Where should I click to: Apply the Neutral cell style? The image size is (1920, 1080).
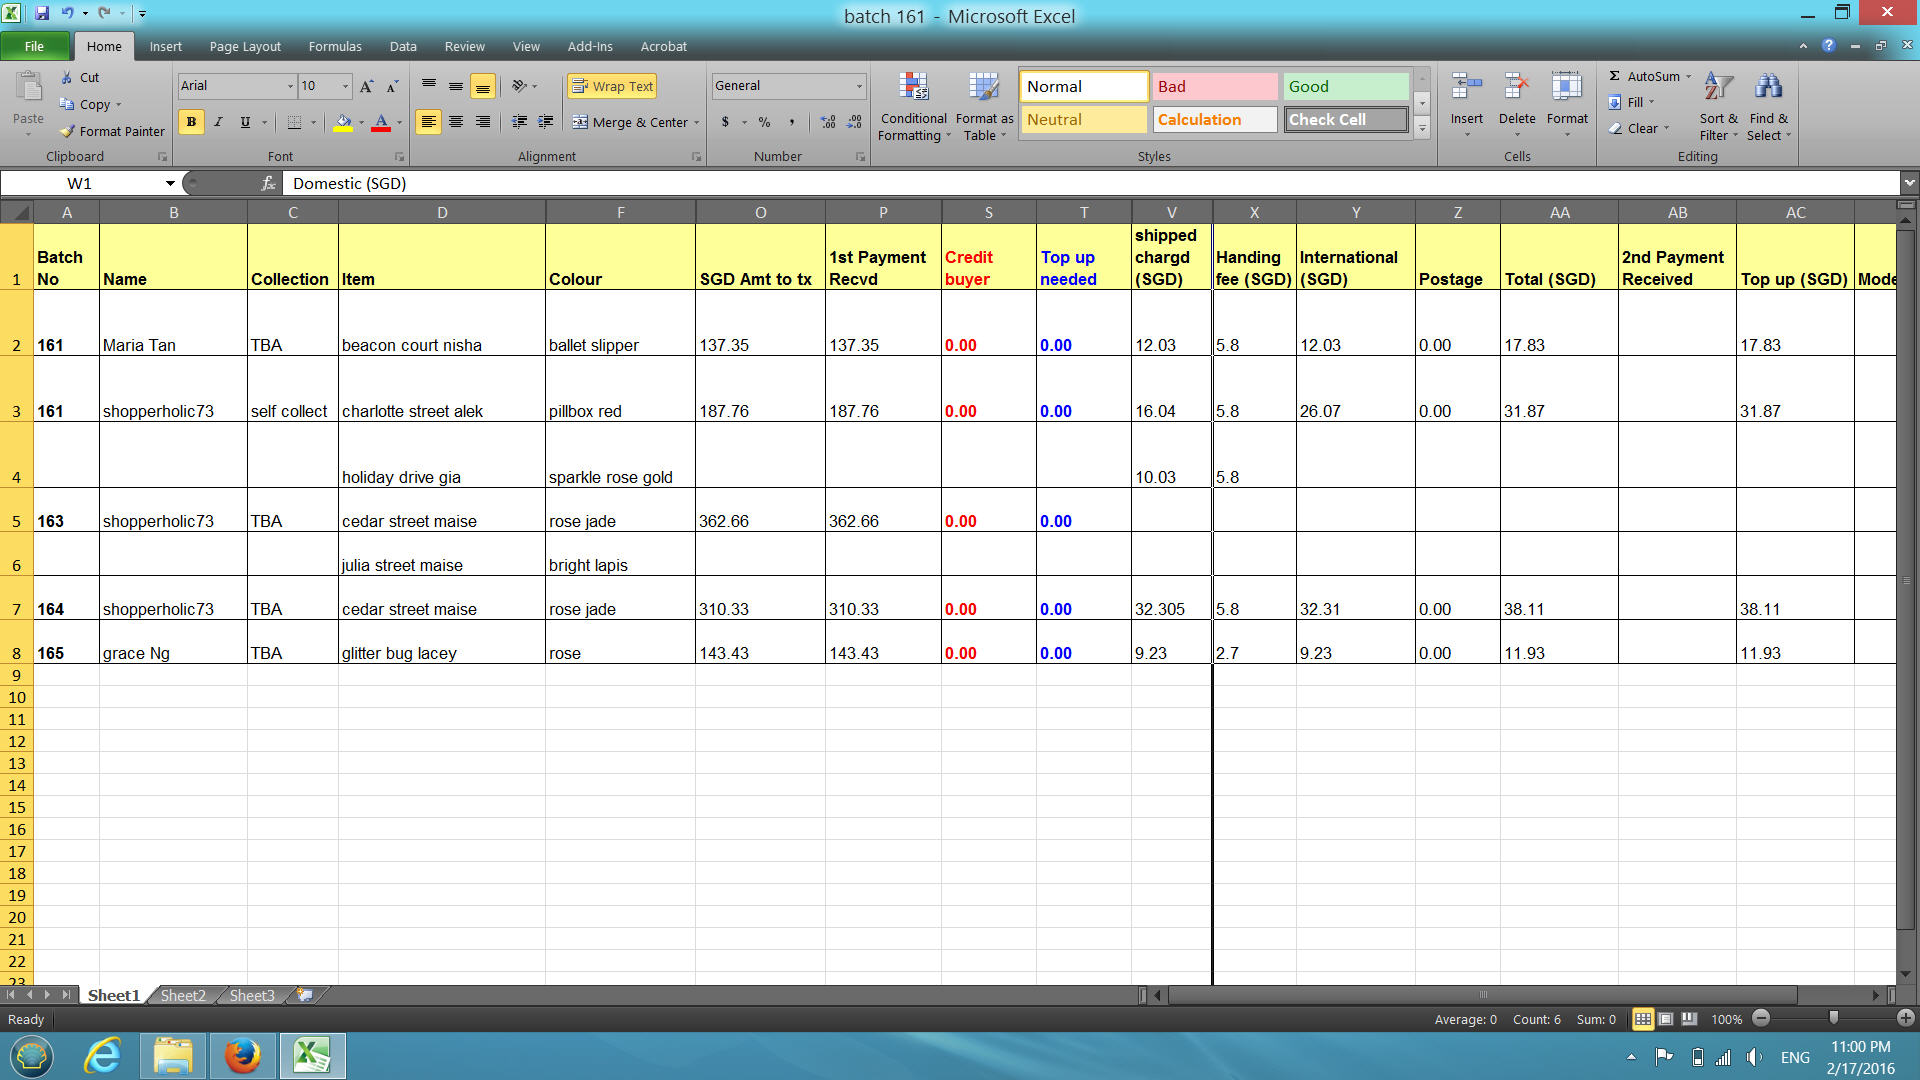pyautogui.click(x=1084, y=119)
